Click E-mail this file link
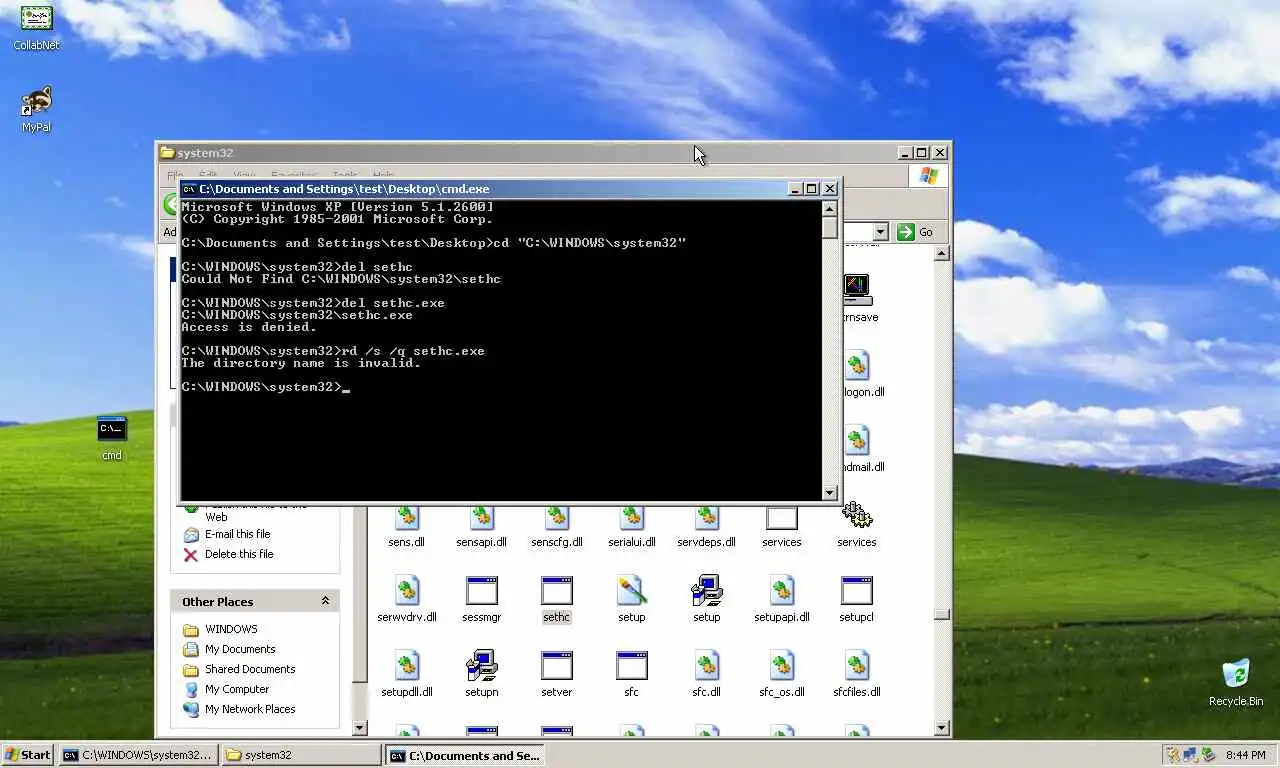This screenshot has height=768, width=1280. (228, 534)
